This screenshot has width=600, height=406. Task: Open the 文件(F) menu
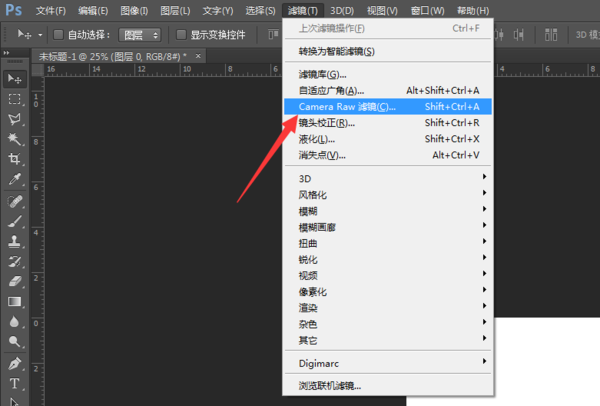(51, 11)
